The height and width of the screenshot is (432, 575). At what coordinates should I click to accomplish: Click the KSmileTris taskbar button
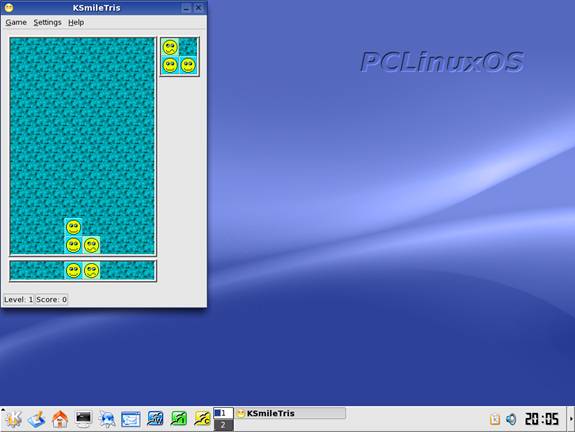(290, 413)
